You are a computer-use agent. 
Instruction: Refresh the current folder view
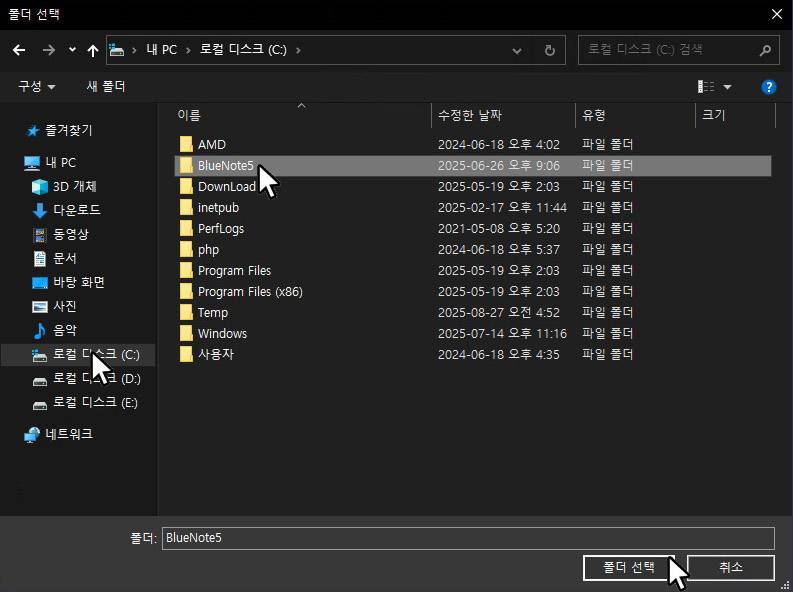(549, 51)
